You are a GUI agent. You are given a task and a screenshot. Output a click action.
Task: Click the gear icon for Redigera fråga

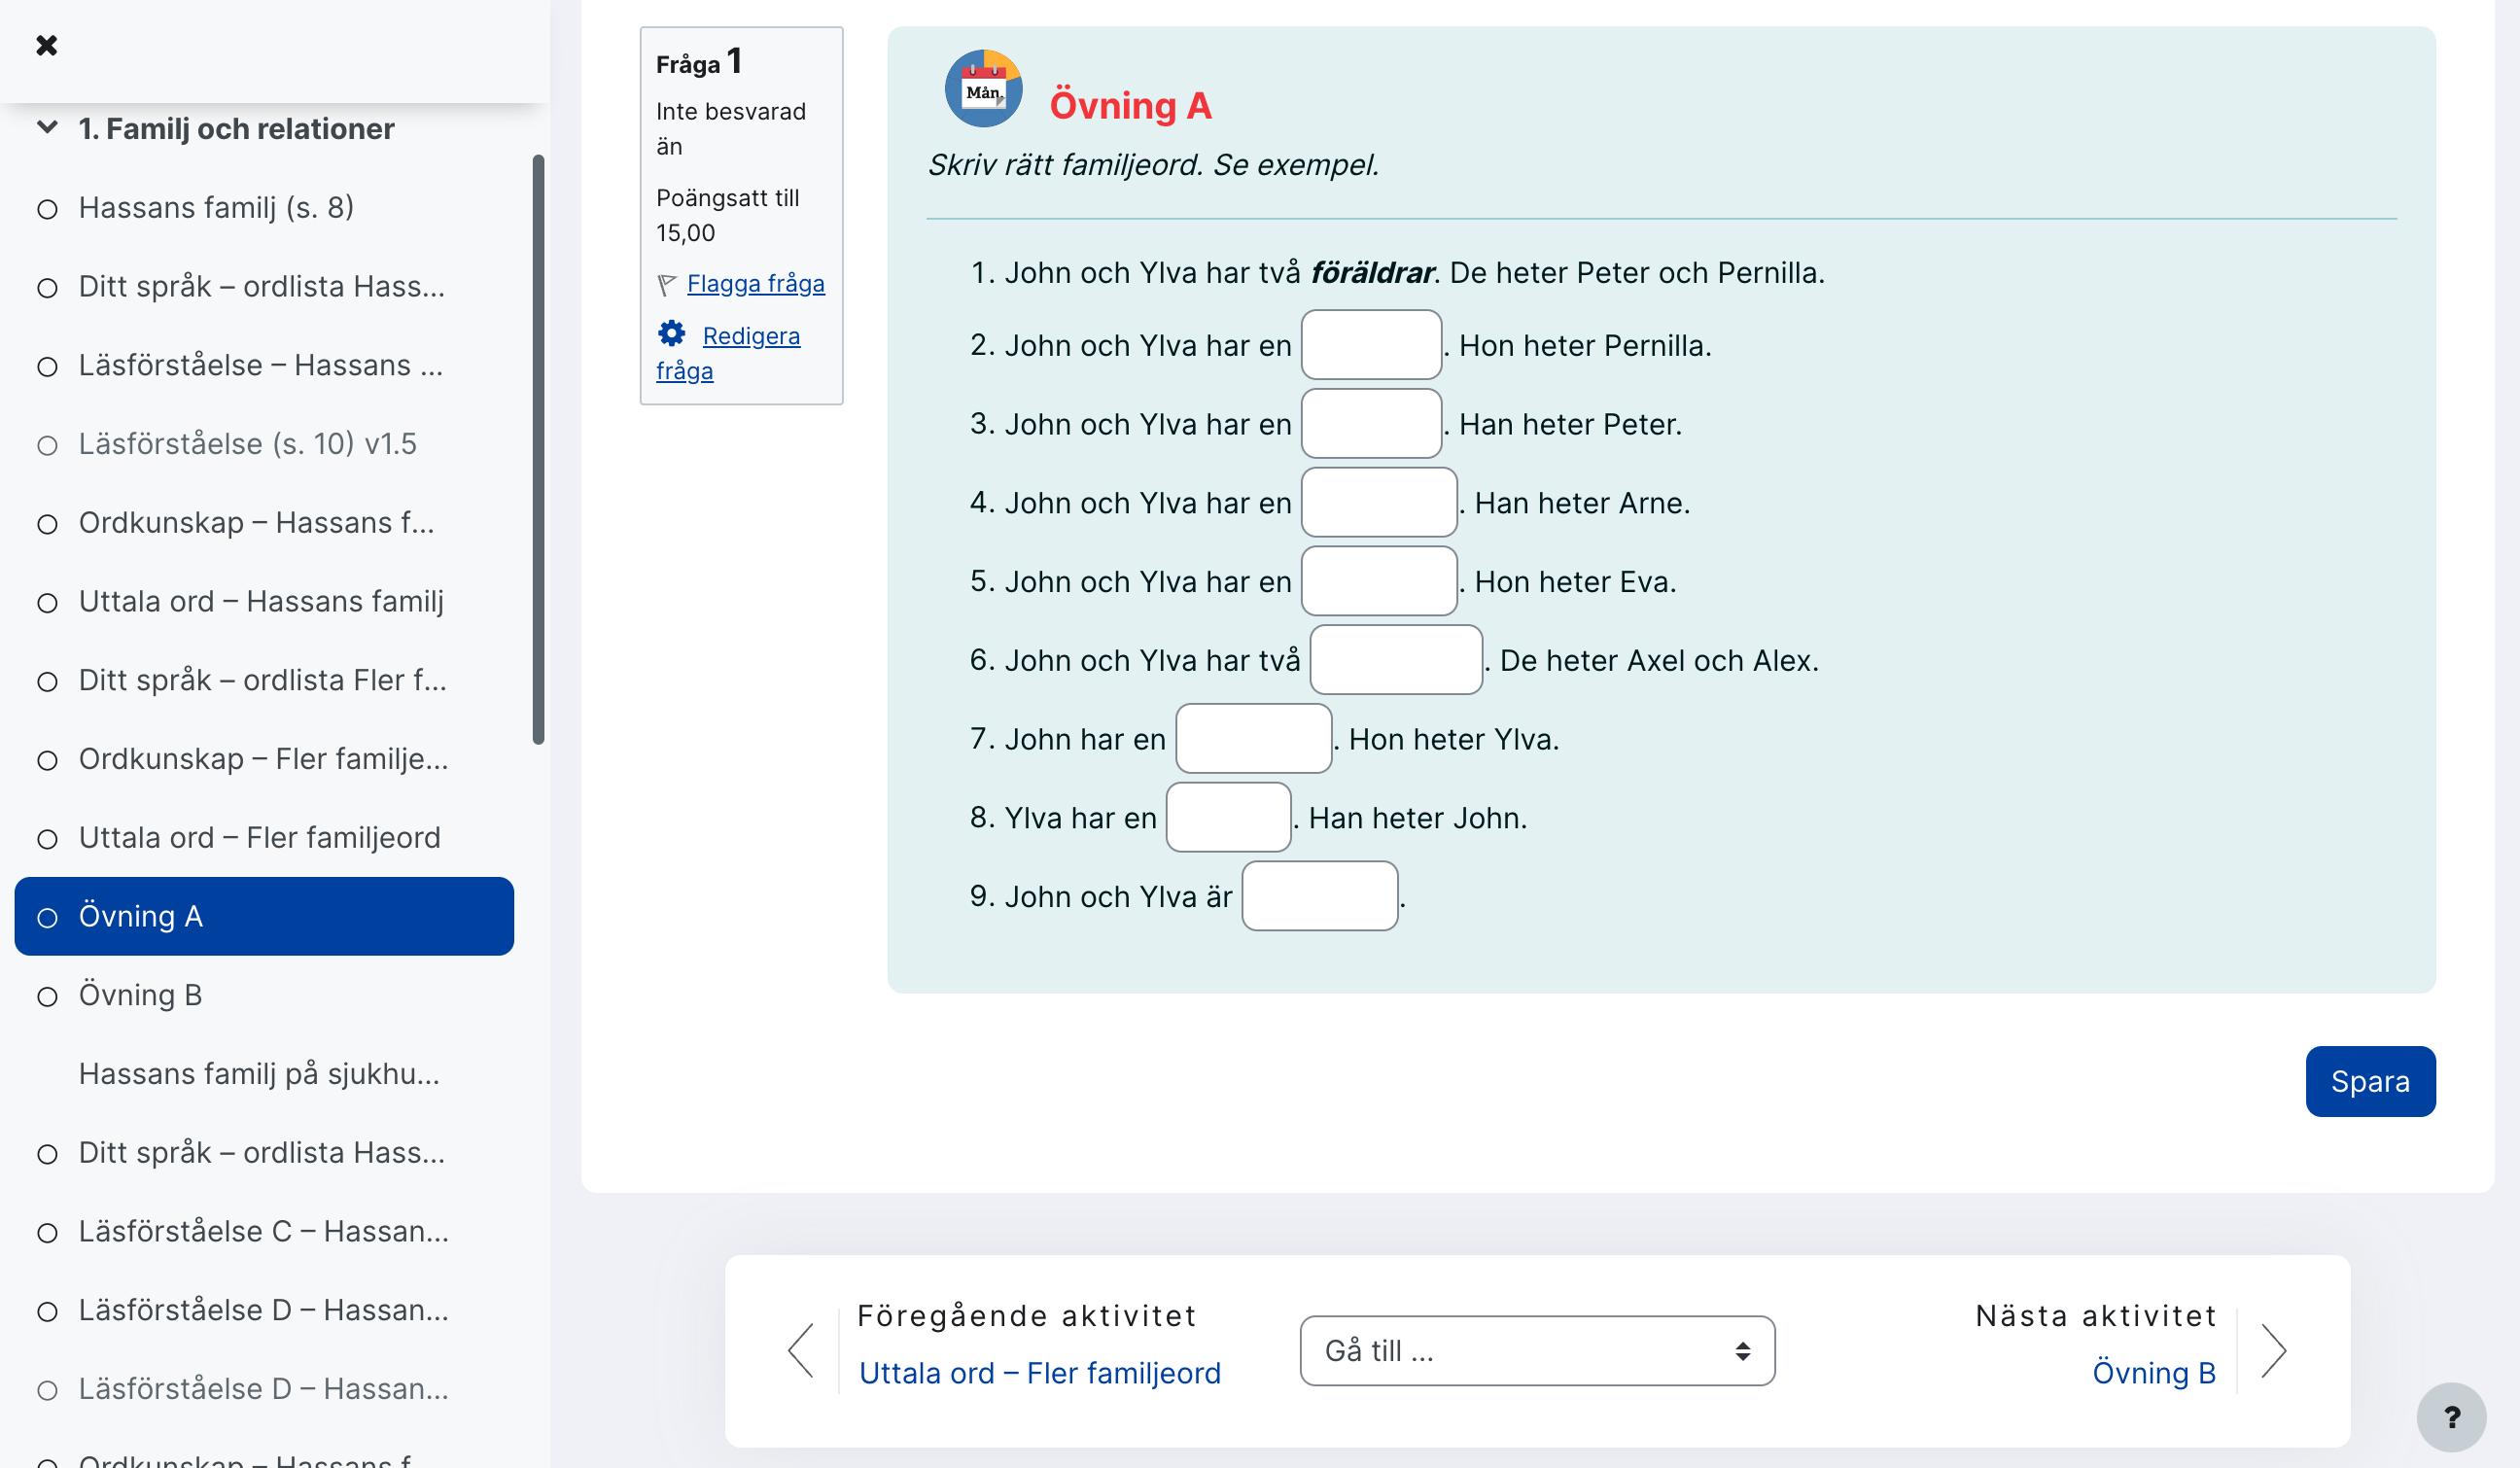point(672,333)
